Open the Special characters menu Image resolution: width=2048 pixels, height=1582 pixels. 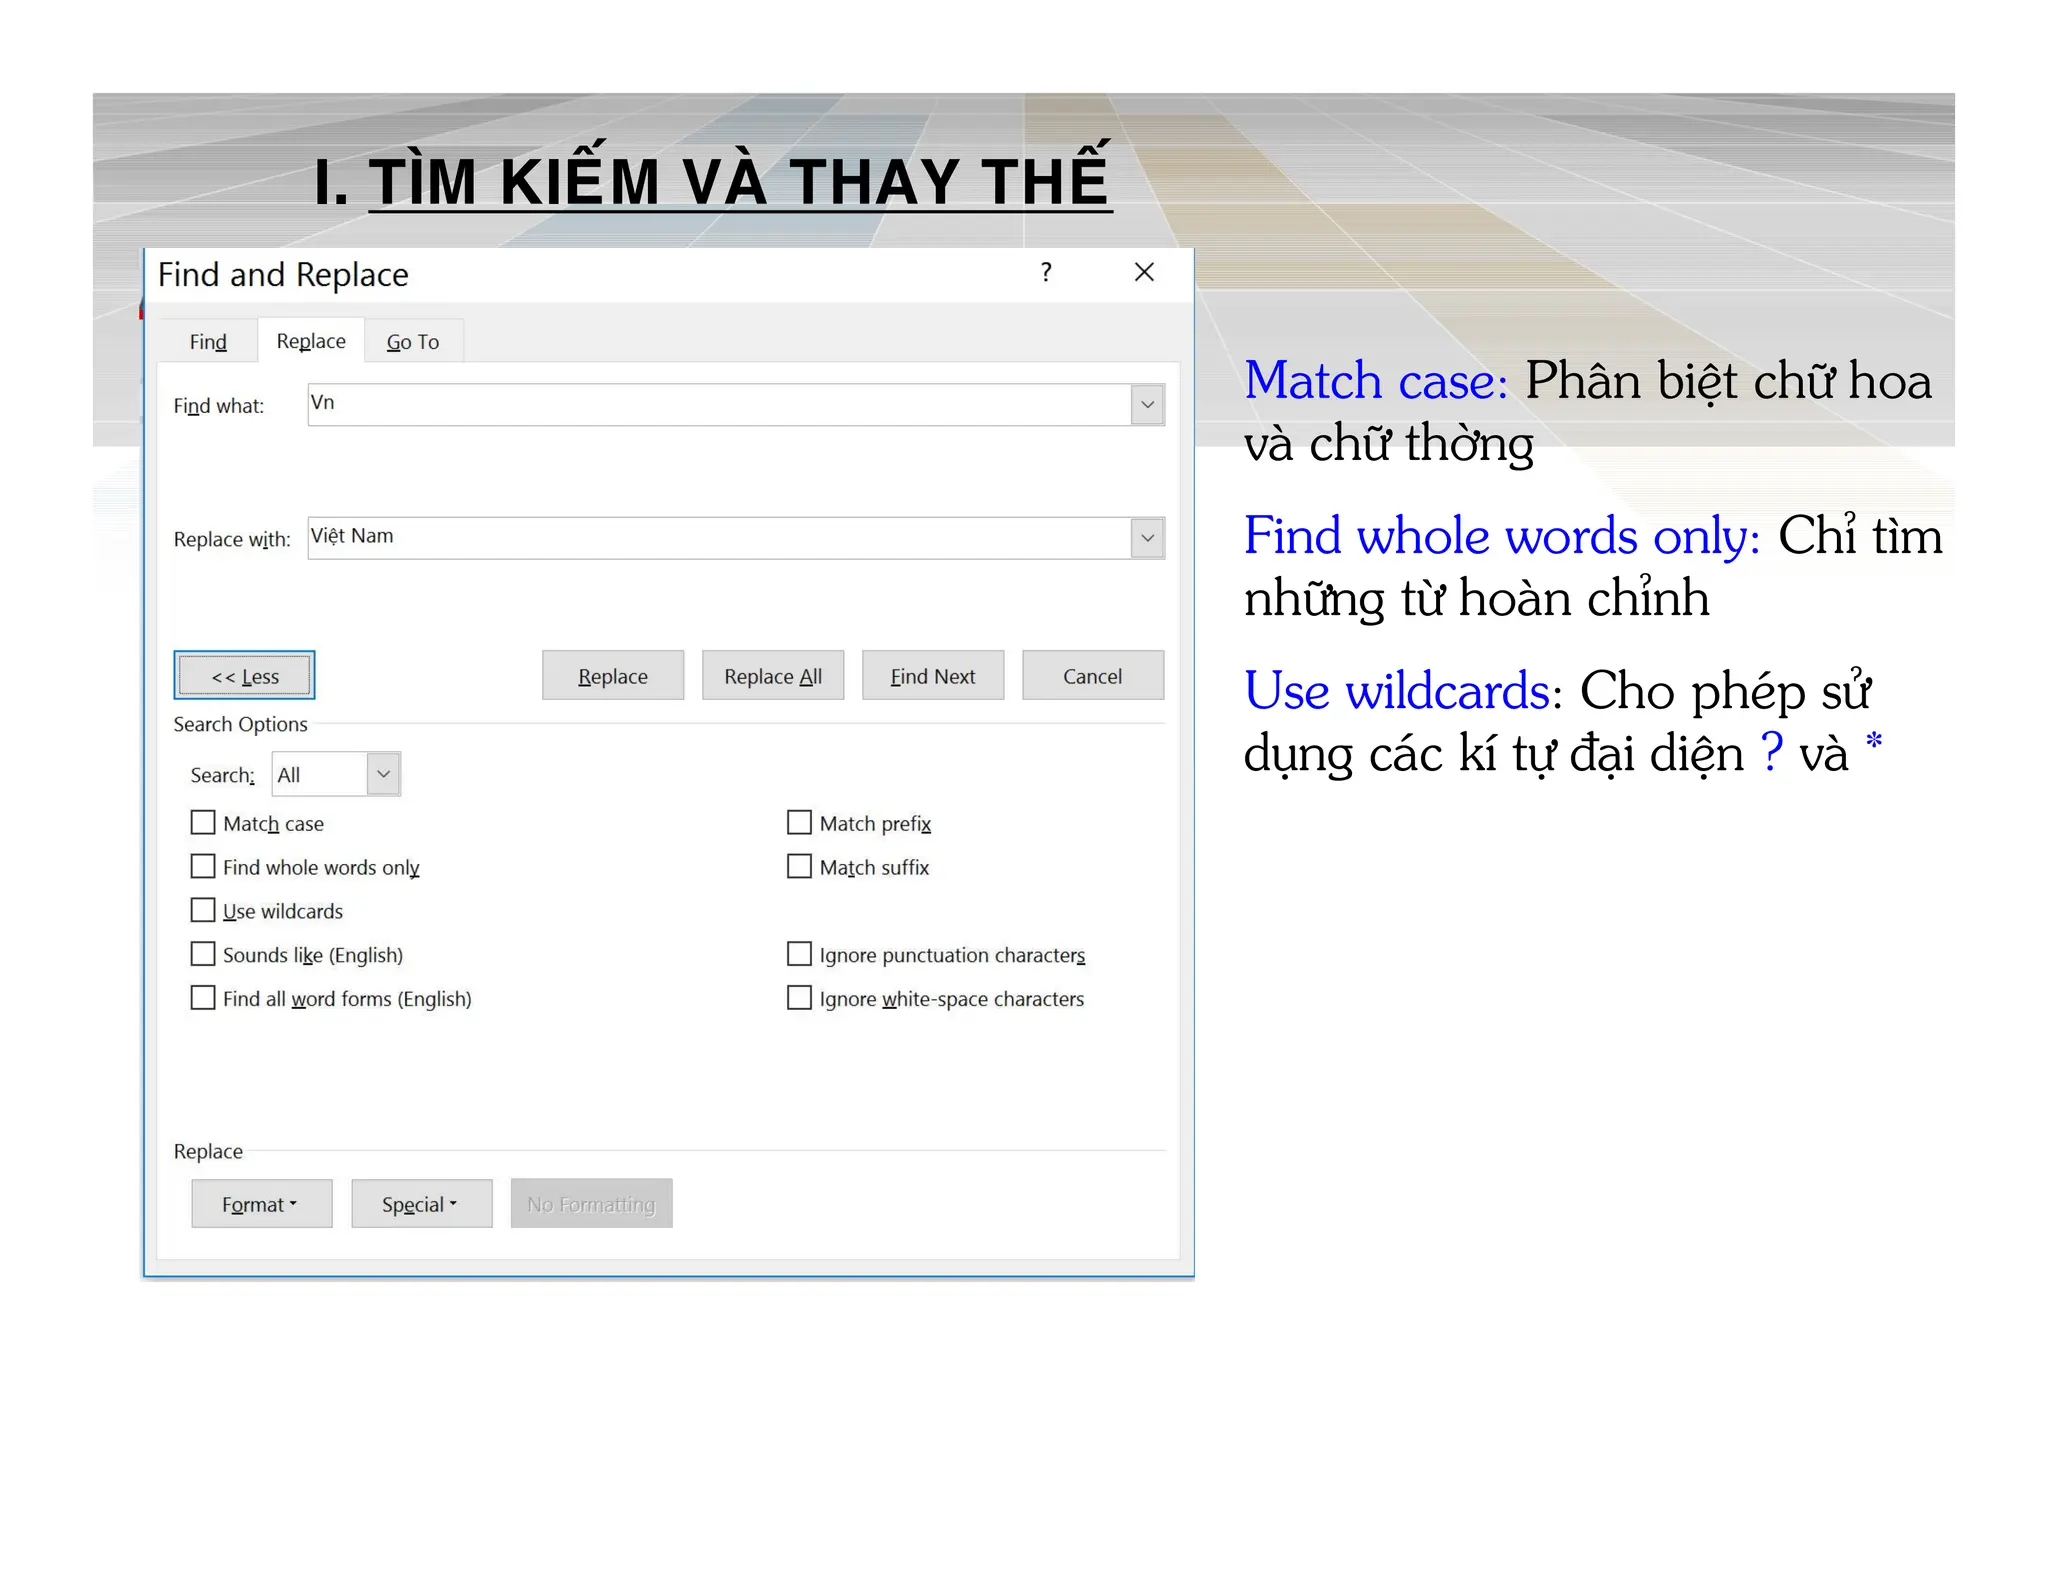point(421,1204)
